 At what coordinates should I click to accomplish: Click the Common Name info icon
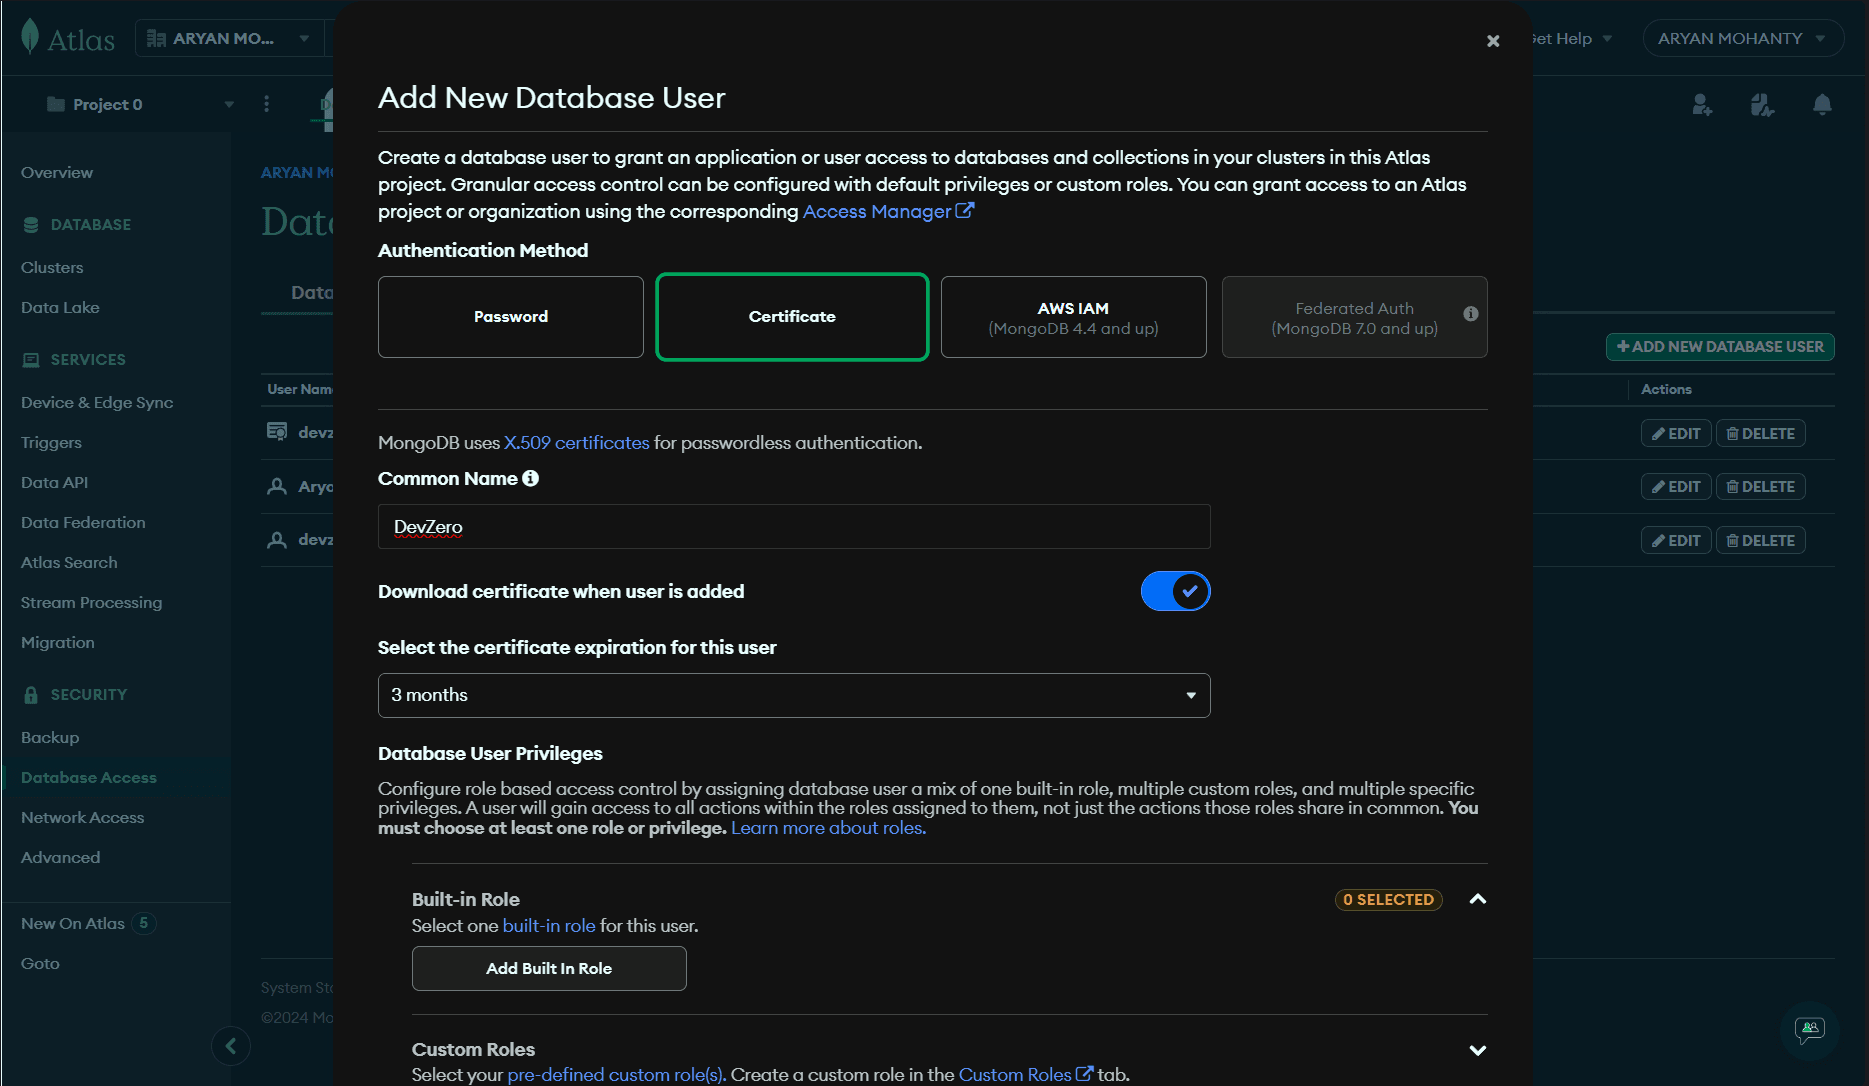pos(530,479)
